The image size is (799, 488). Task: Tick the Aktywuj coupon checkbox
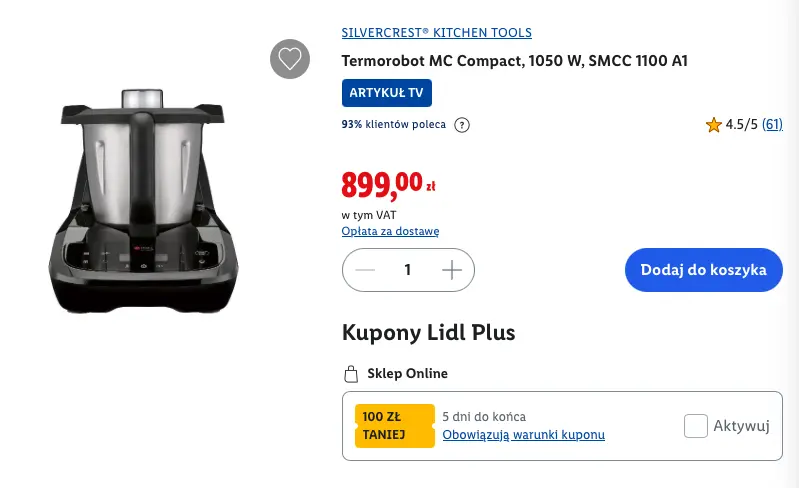(696, 426)
